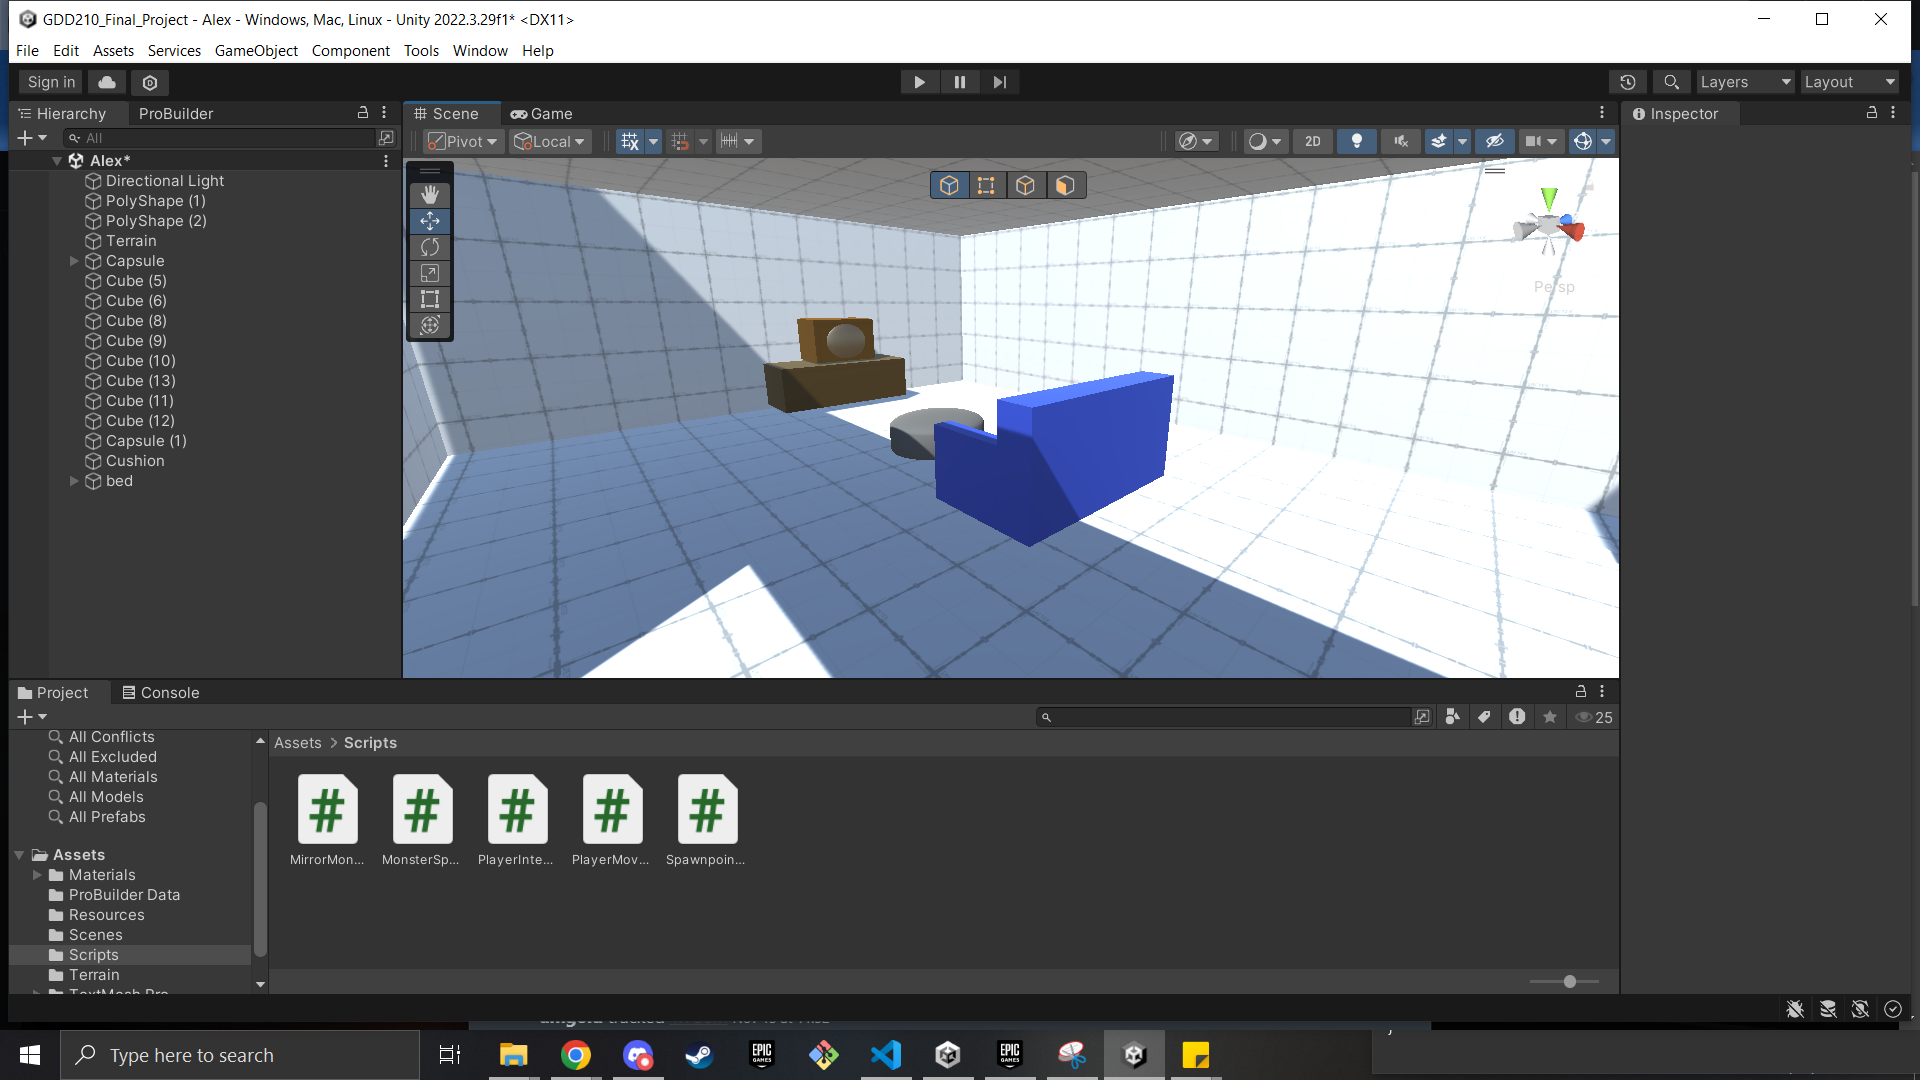
Task: Open the Pivot handle position dropdown
Action: click(x=463, y=141)
